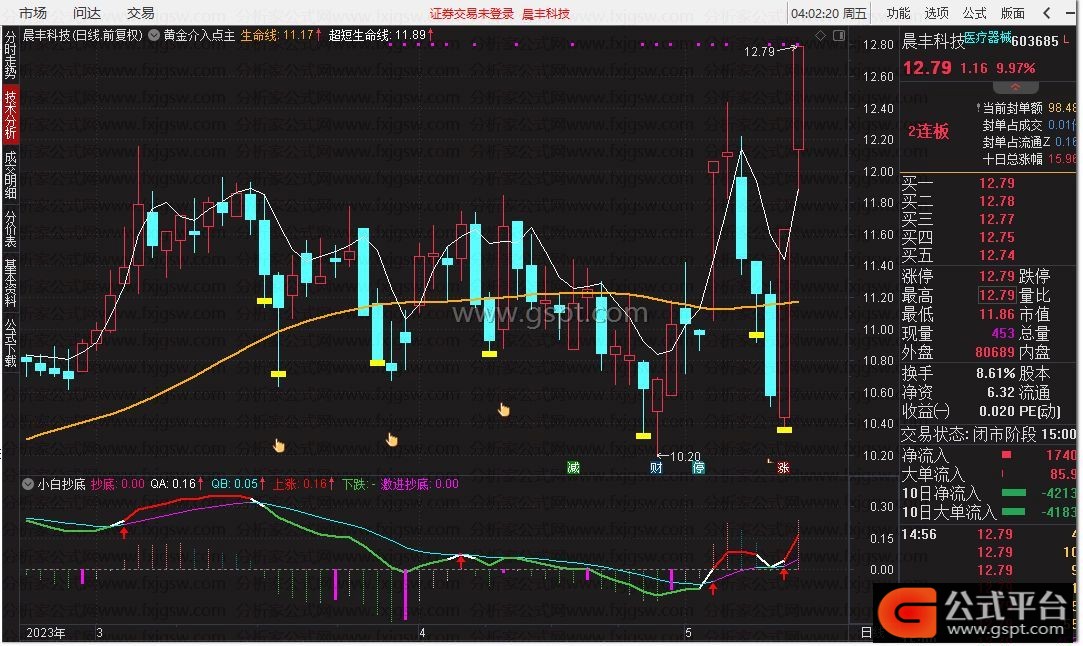The width and height of the screenshot is (1083, 646).
Task: Click the 买五 bid price row
Action: pyautogui.click(x=989, y=256)
